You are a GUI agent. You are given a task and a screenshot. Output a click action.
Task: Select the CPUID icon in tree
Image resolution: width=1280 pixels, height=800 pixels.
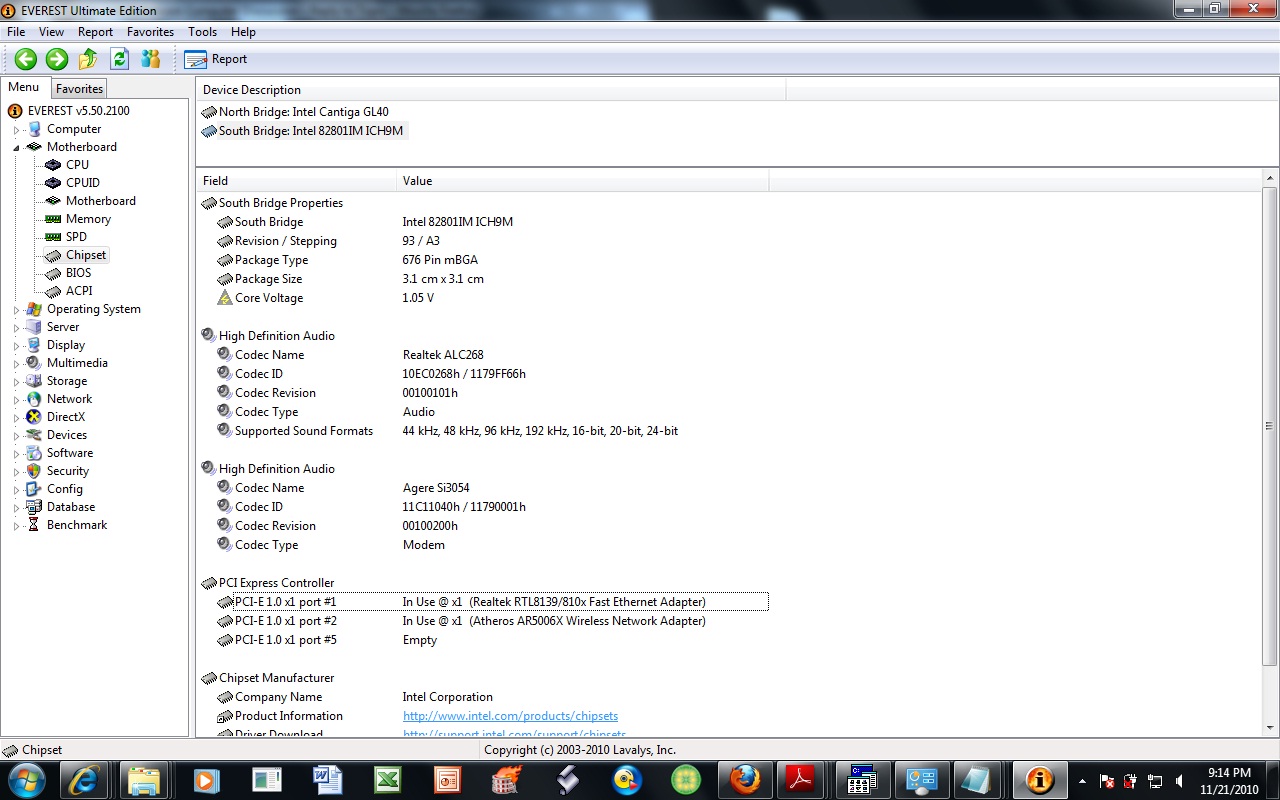[53, 183]
